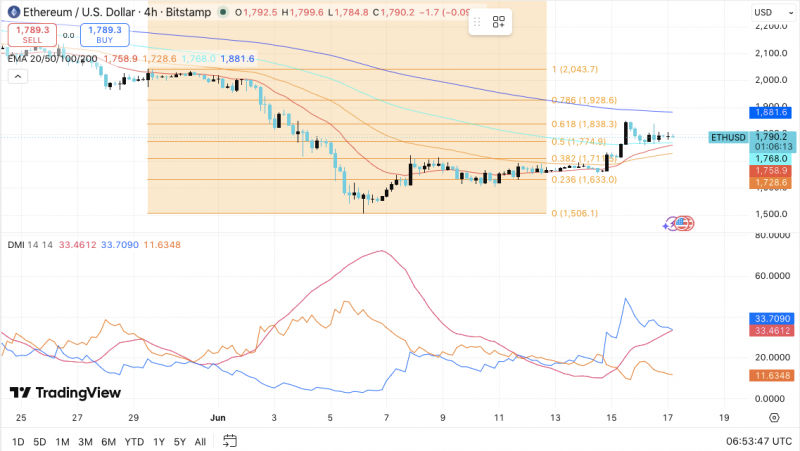This screenshot has height=451, width=800.
Task: Open the USD currency dropdown
Action: [773, 12]
